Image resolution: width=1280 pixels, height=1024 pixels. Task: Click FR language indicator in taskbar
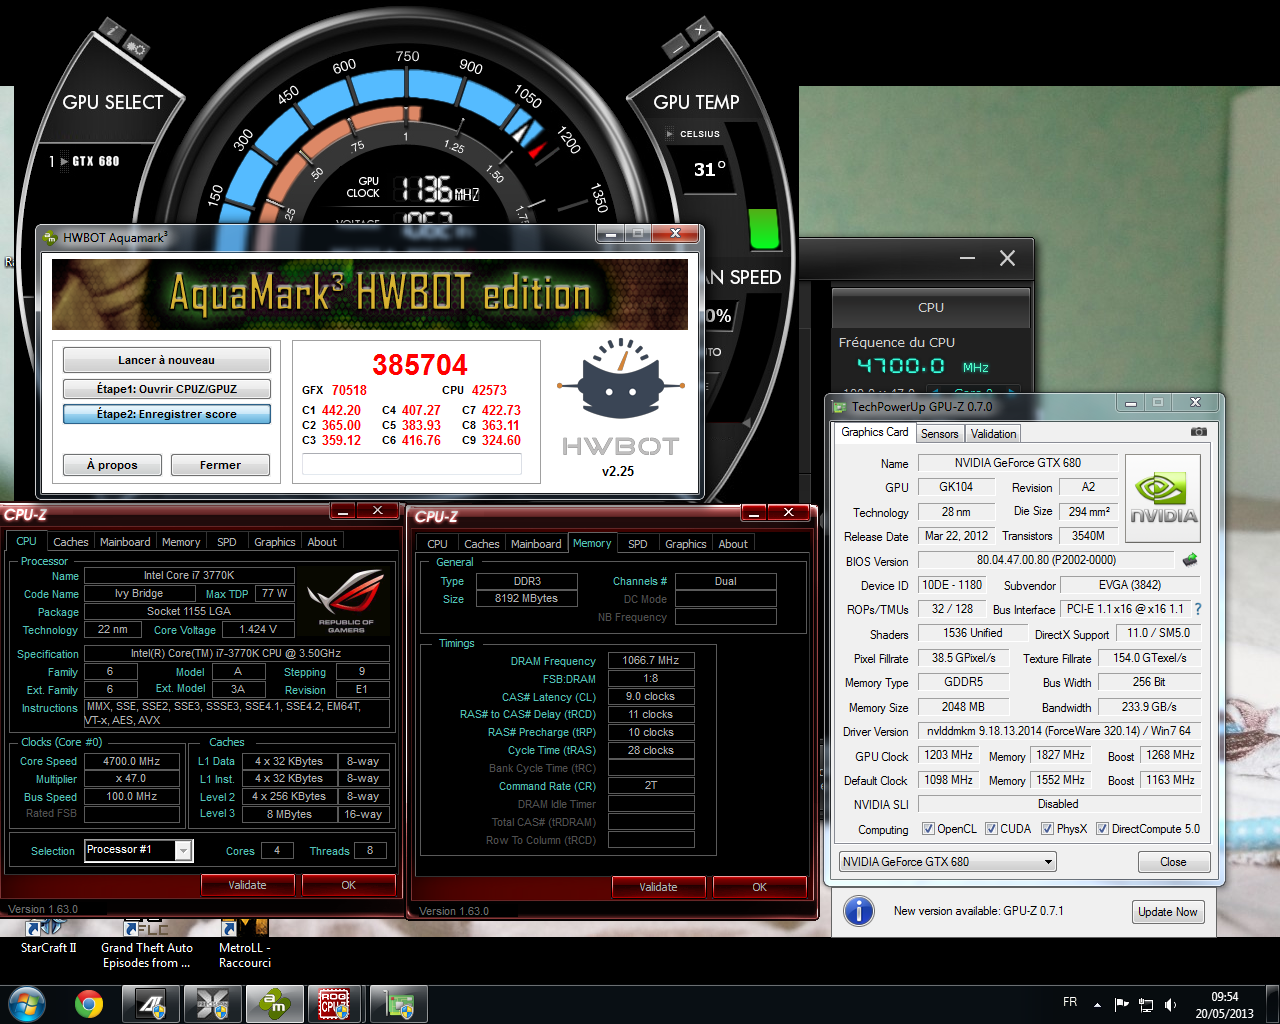coord(1070,1002)
